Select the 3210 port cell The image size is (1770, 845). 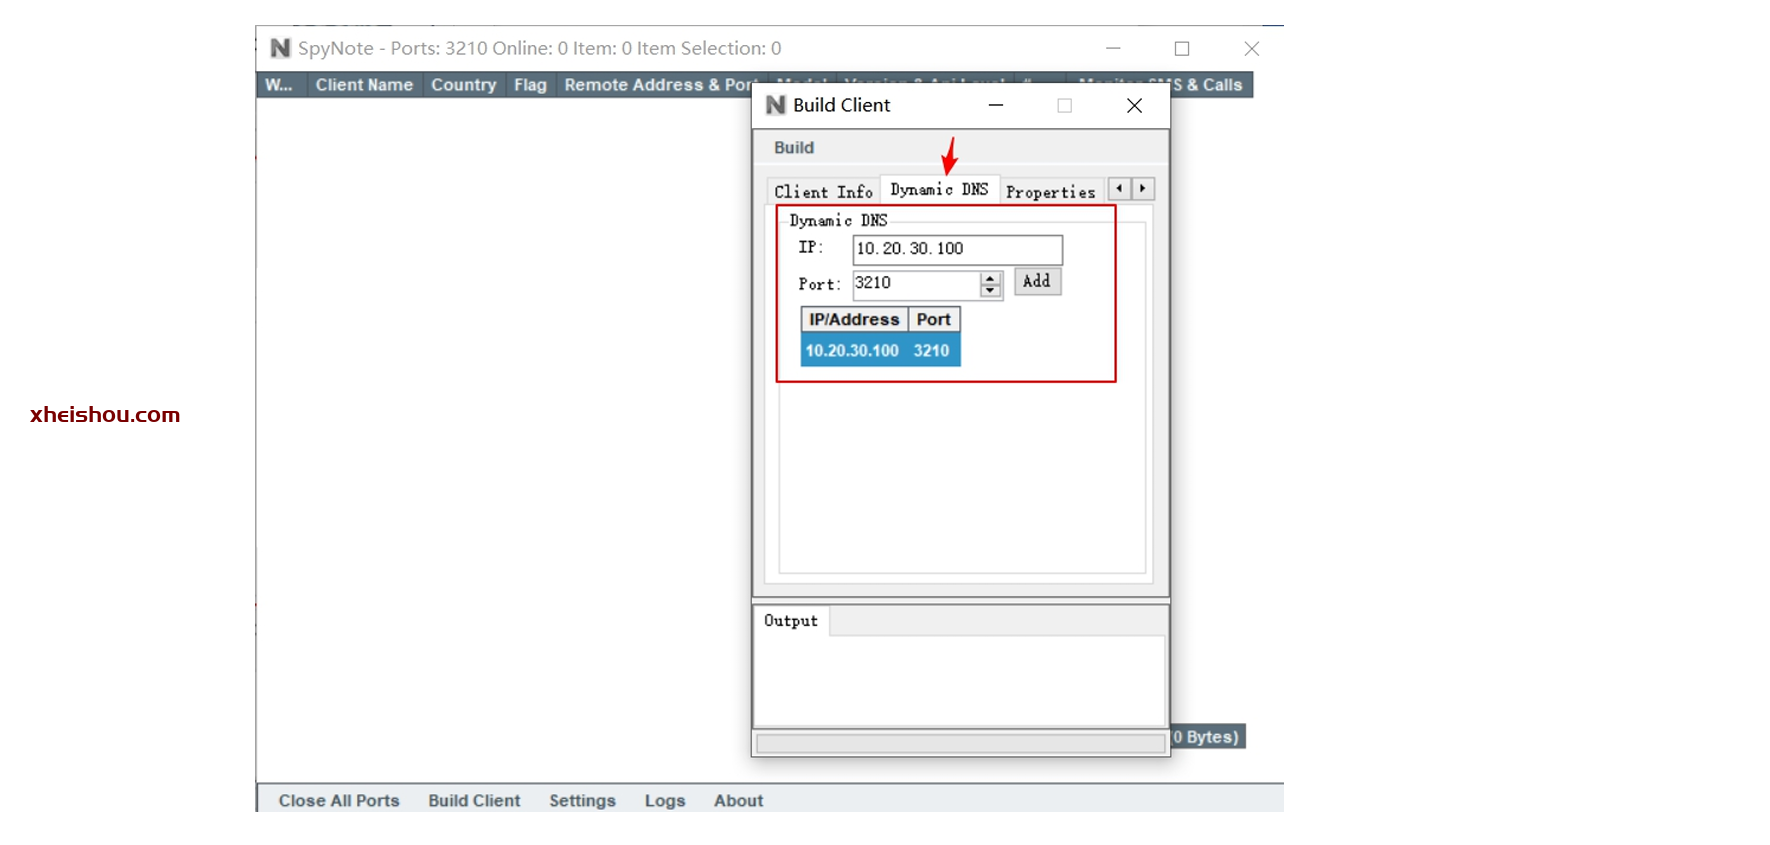931,350
